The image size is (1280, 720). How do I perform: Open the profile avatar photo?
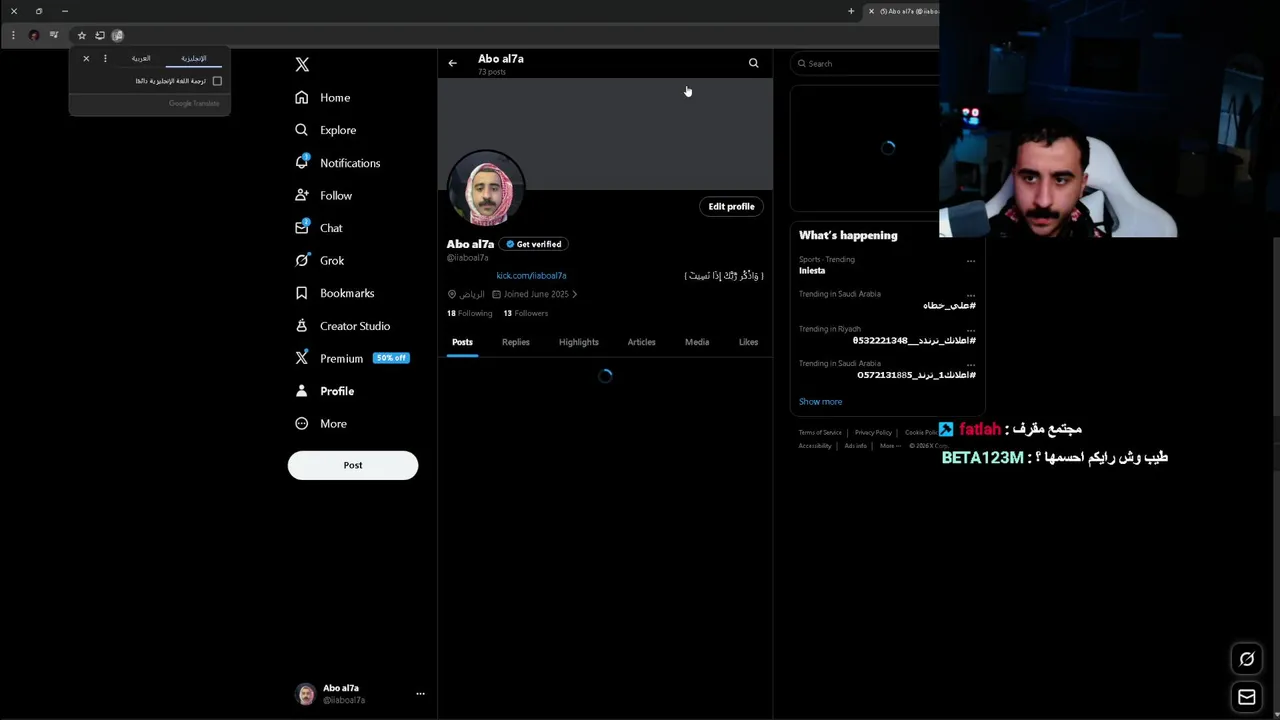pyautogui.click(x=486, y=189)
